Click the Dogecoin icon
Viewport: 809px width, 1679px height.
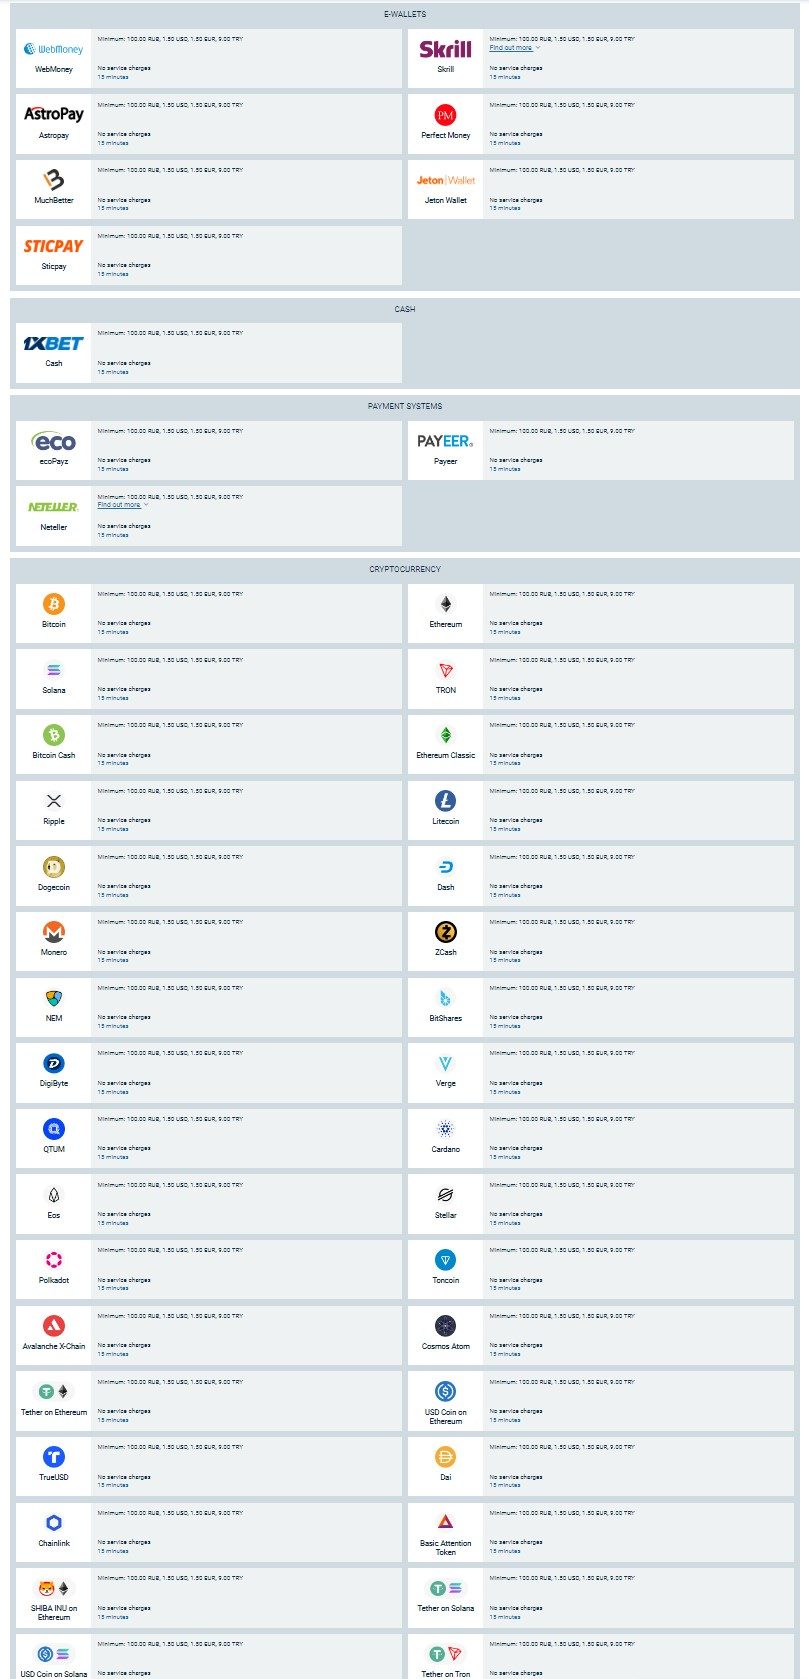(54, 867)
